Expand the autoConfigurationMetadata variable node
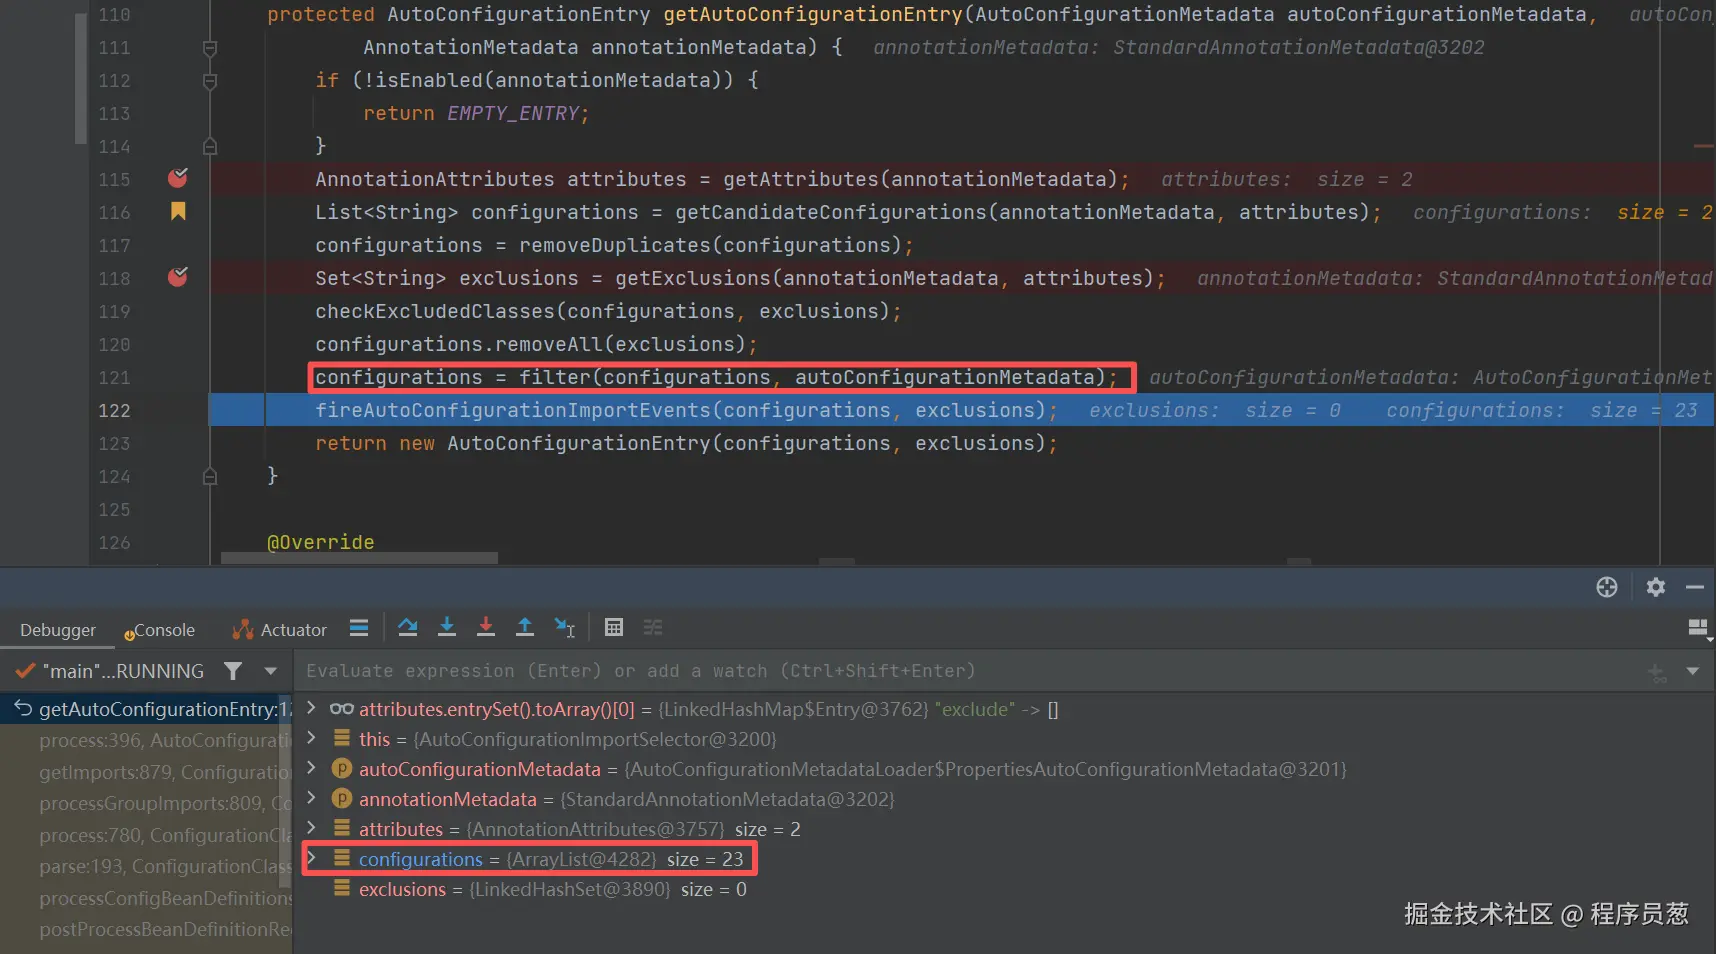The height and width of the screenshot is (954, 1716). tap(312, 768)
